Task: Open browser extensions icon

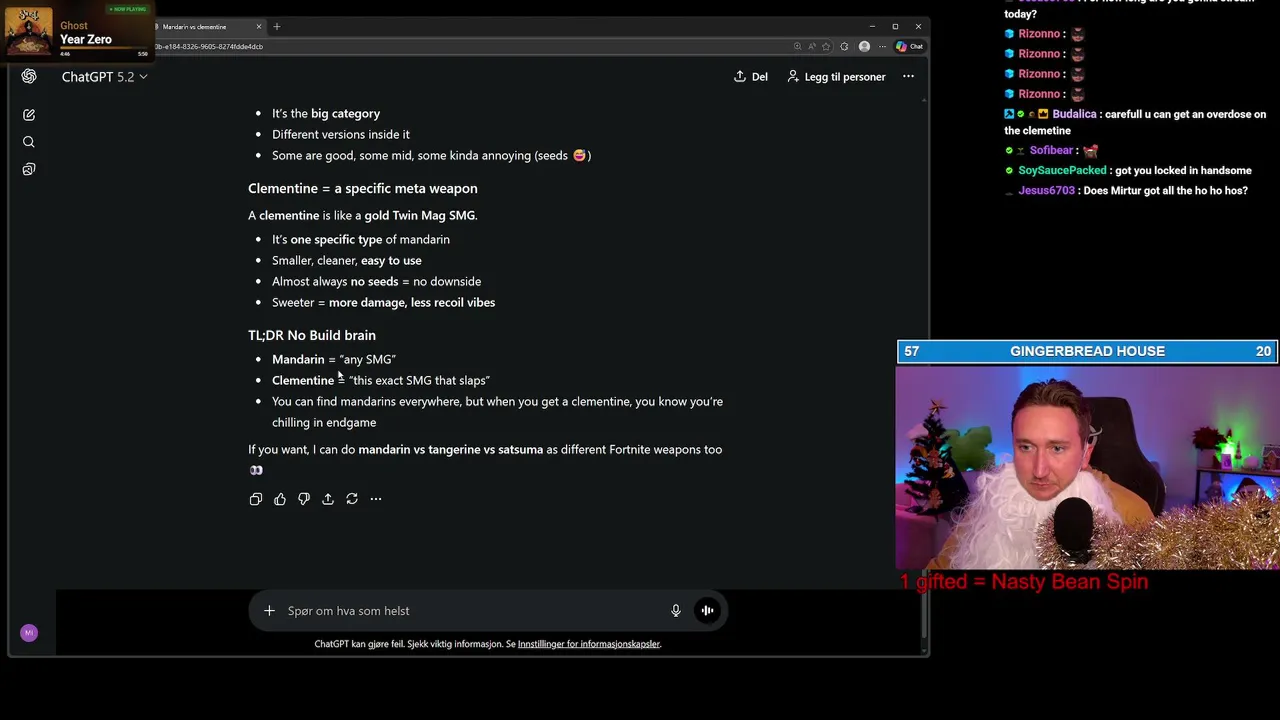Action: click(x=844, y=46)
